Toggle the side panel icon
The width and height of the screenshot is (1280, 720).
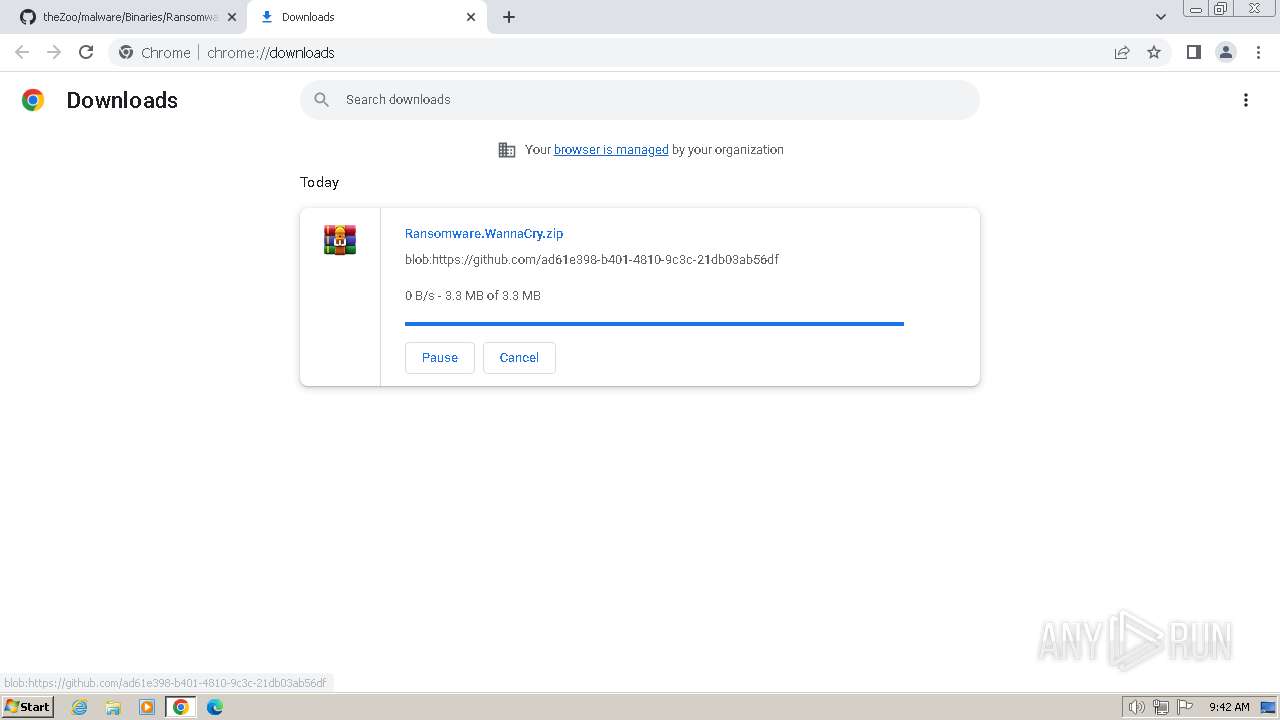point(1193,53)
